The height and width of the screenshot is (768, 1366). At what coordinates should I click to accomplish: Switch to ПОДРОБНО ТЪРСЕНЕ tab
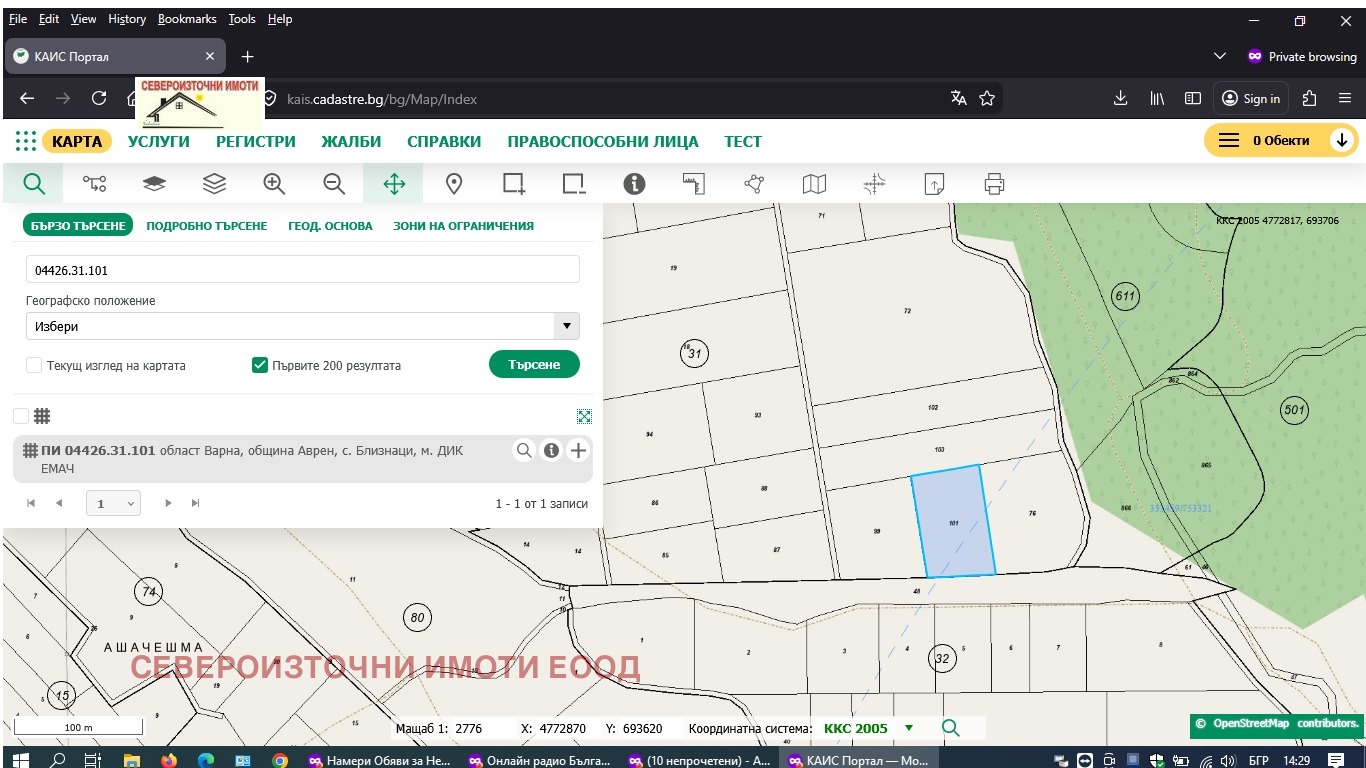click(207, 226)
